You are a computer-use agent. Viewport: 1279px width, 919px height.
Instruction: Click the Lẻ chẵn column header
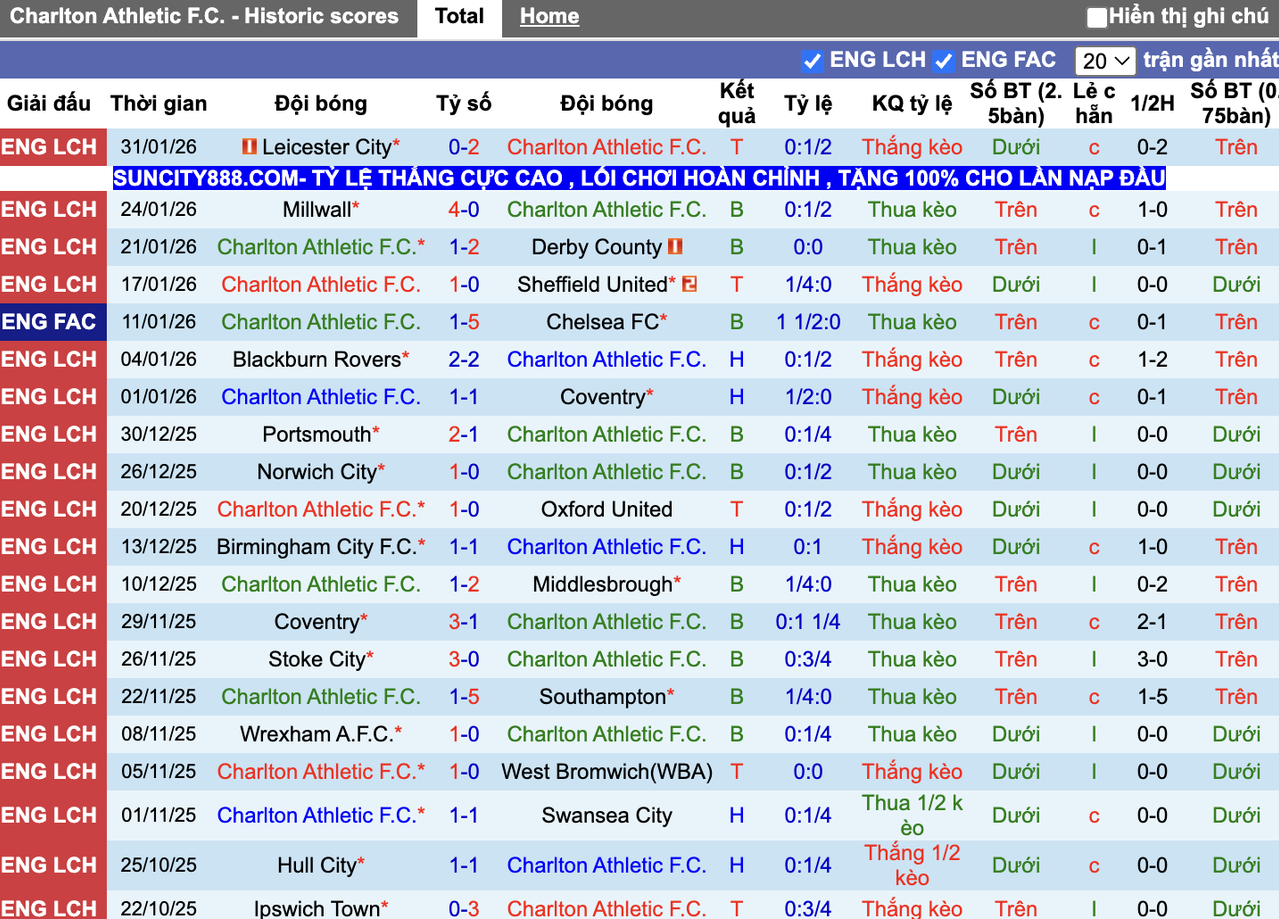pos(1095,104)
